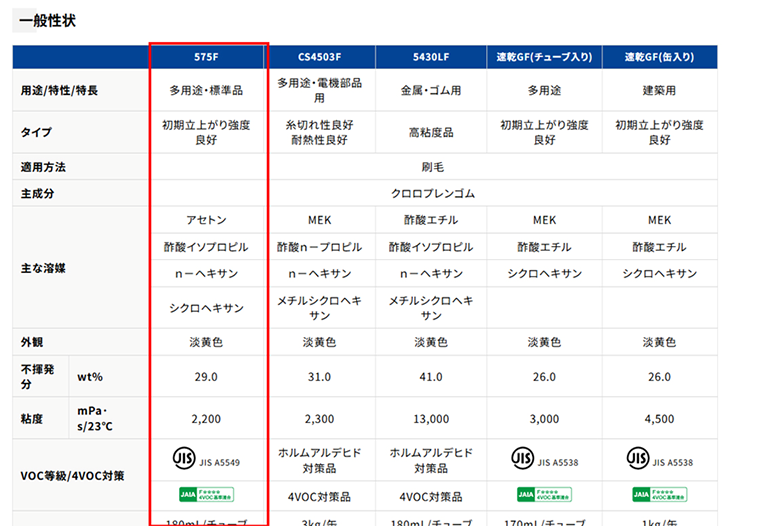Click the 41.0 wt% nonvolatile value
The image size is (760, 526).
pos(431,377)
